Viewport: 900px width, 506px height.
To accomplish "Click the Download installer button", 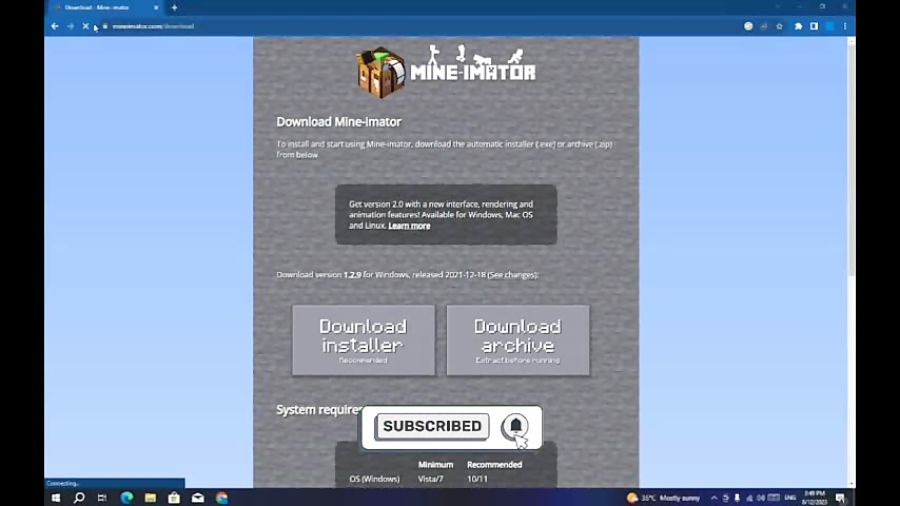I will (363, 340).
